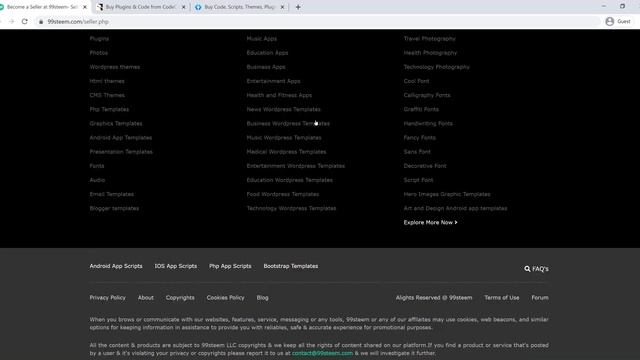Image resolution: width=640 pixels, height=360 pixels.
Task: Open Food Wordpress Templates link
Action: 283,194
